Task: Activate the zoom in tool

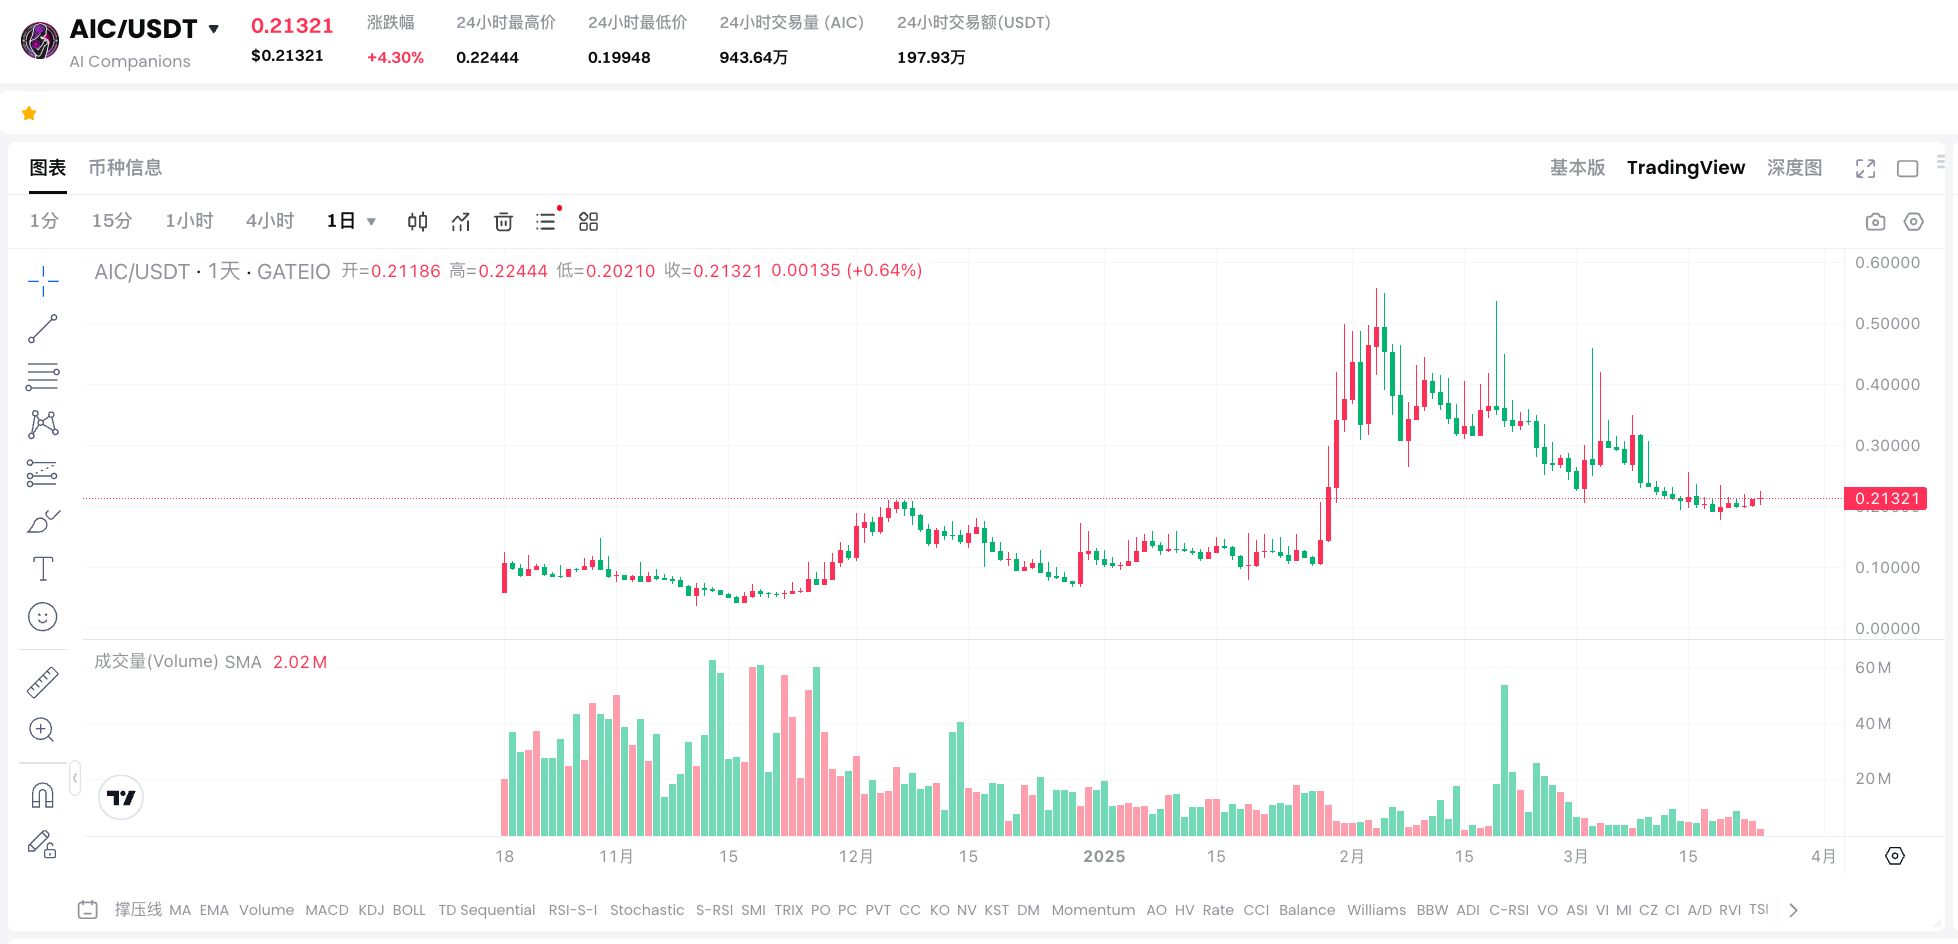Action: pyautogui.click(x=42, y=730)
